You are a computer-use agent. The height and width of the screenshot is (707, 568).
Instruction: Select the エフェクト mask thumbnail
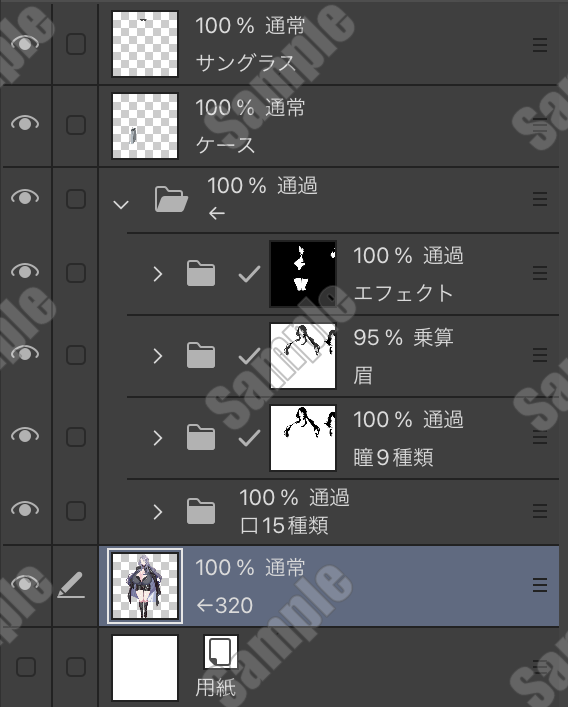coord(303,274)
